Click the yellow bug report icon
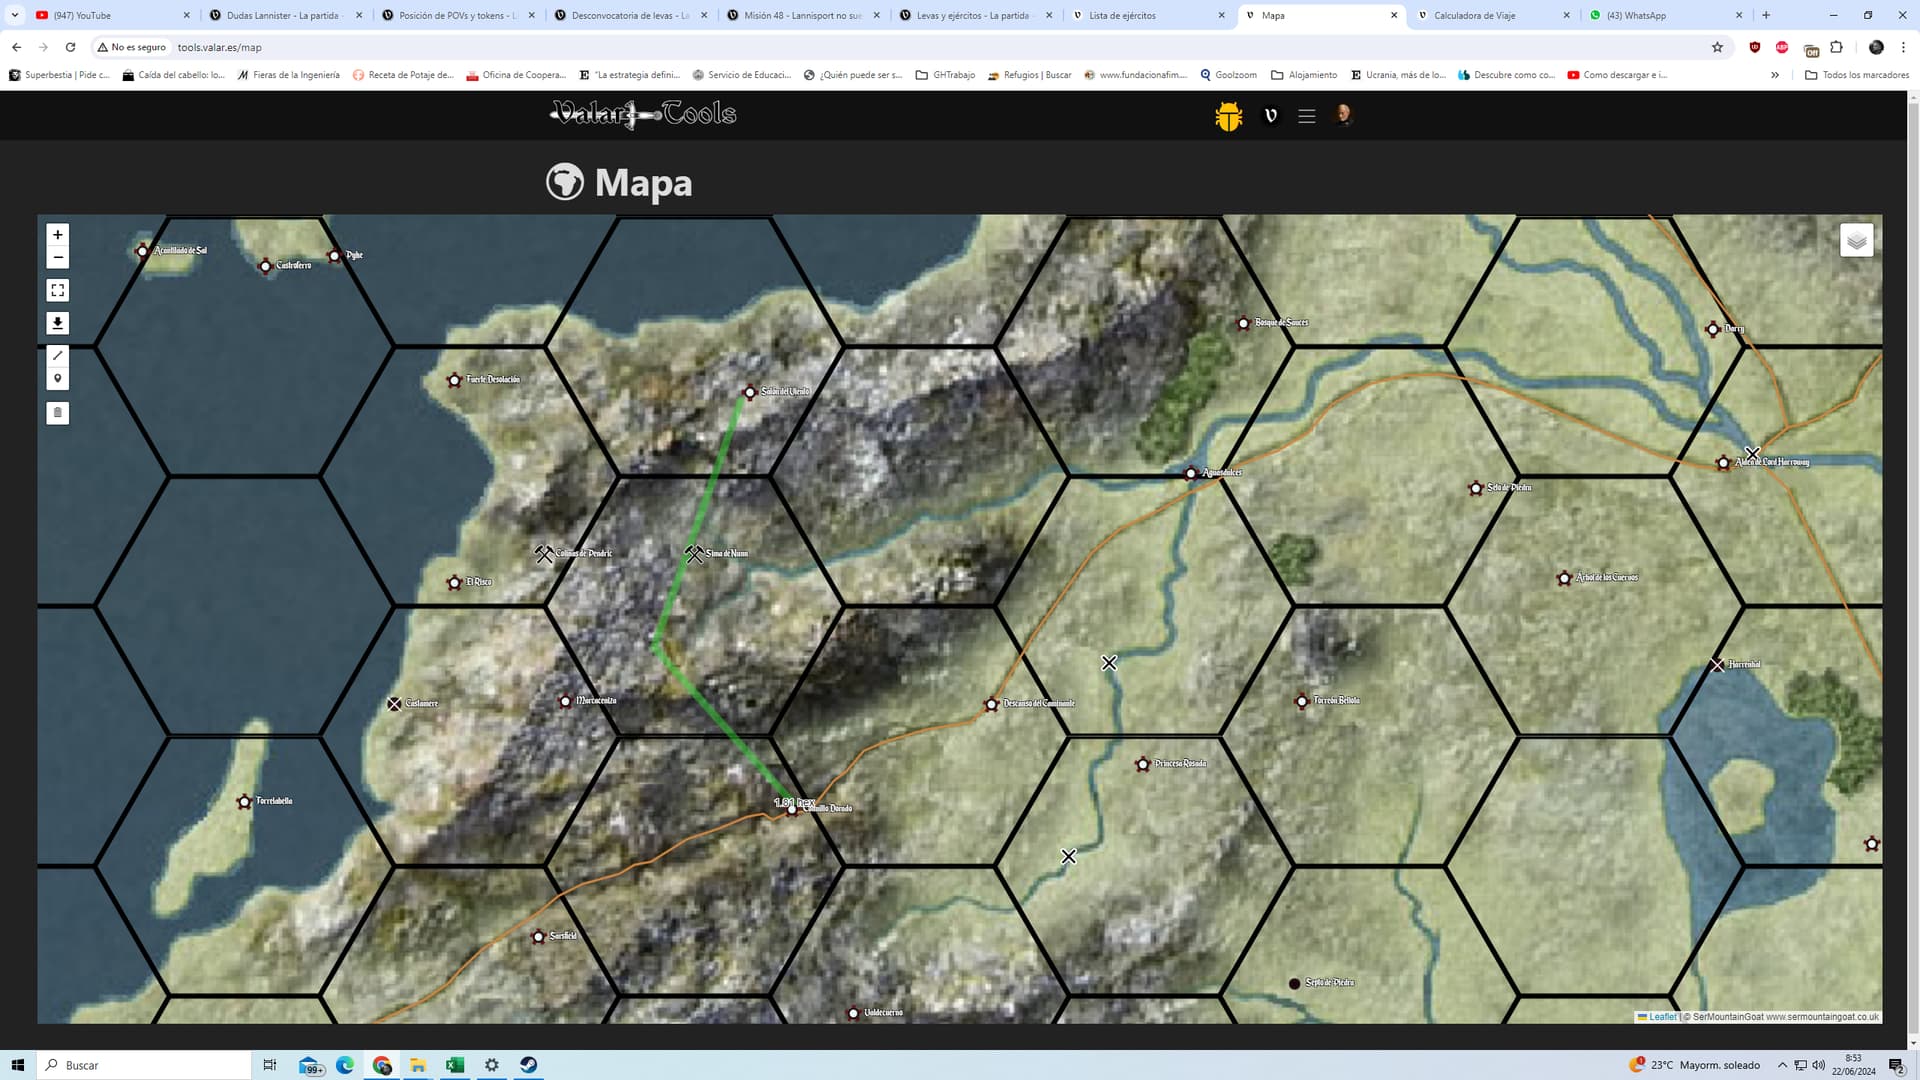Viewport: 1920px width, 1080px height. 1229,116
